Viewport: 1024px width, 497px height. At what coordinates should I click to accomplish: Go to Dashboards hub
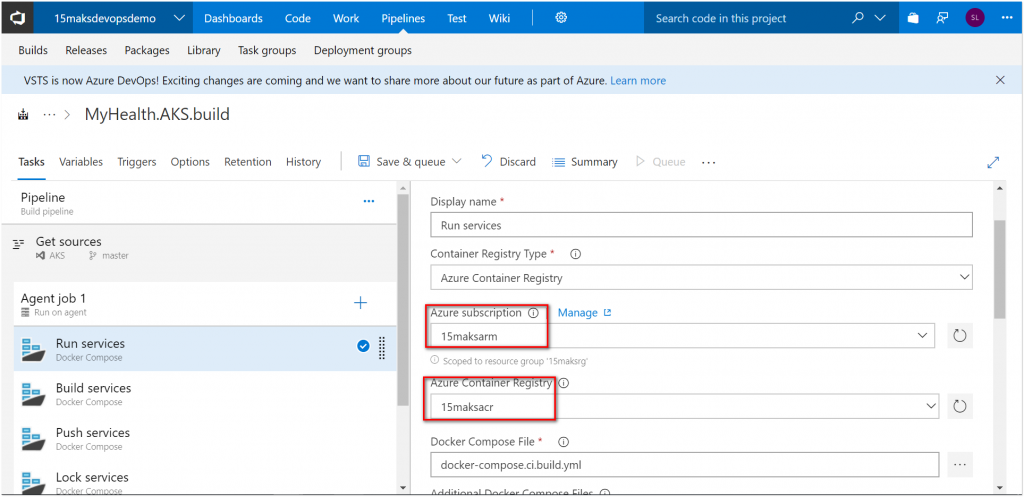(x=233, y=18)
